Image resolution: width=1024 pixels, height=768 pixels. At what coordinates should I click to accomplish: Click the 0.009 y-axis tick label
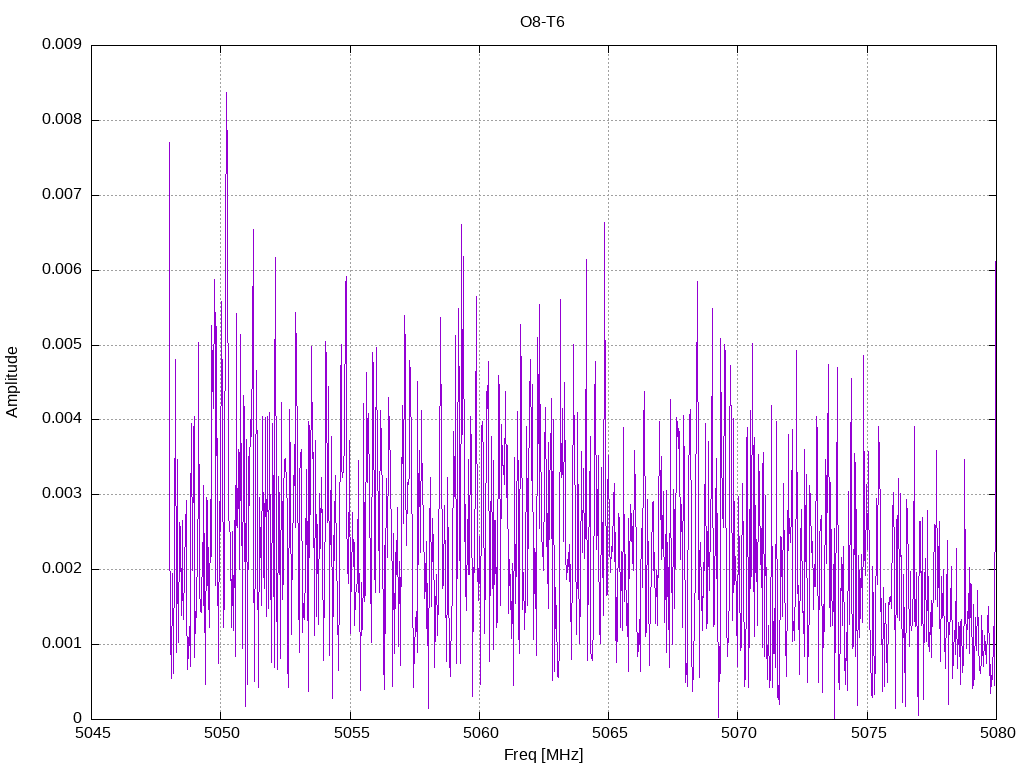62,44
